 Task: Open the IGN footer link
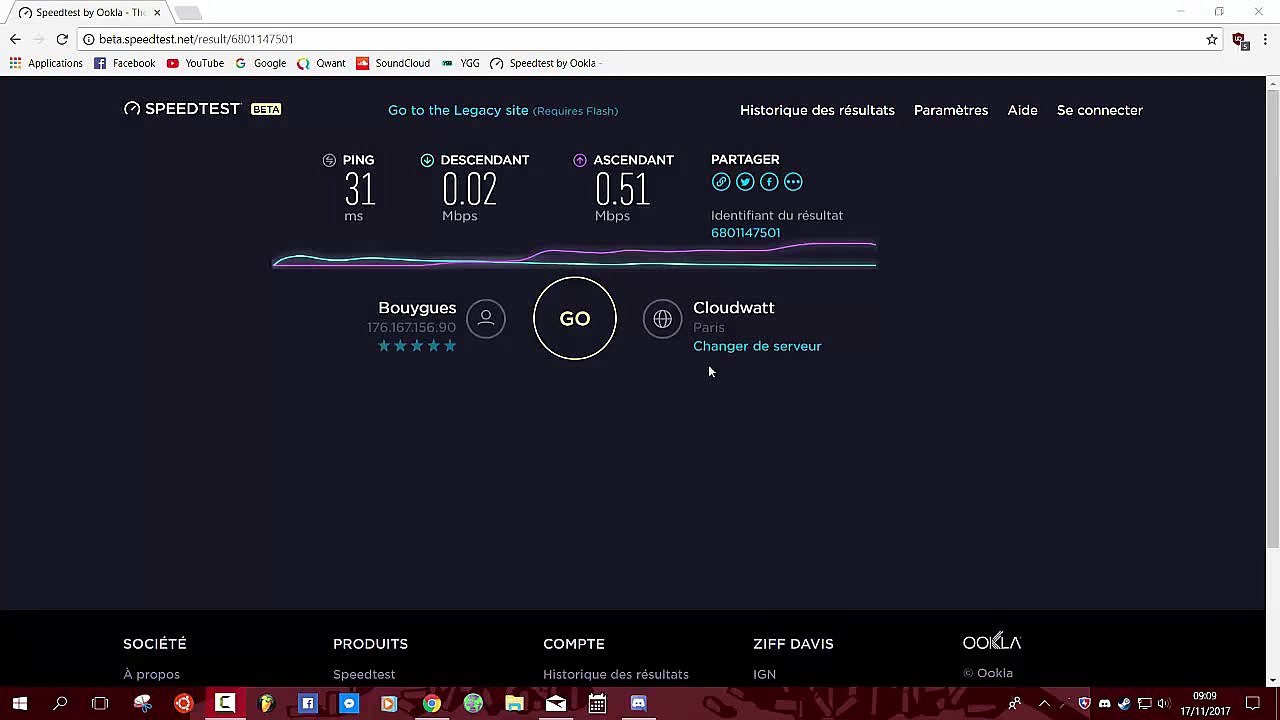[x=764, y=674]
